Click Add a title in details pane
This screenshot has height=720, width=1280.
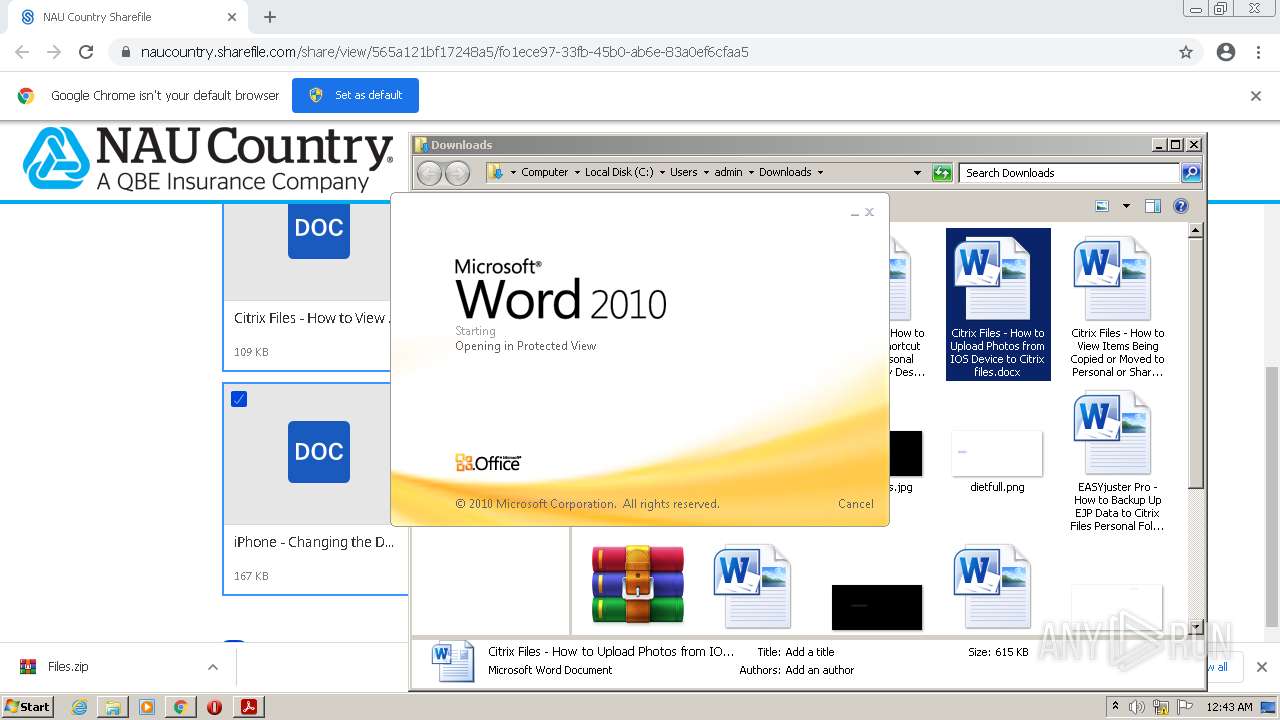coord(809,652)
